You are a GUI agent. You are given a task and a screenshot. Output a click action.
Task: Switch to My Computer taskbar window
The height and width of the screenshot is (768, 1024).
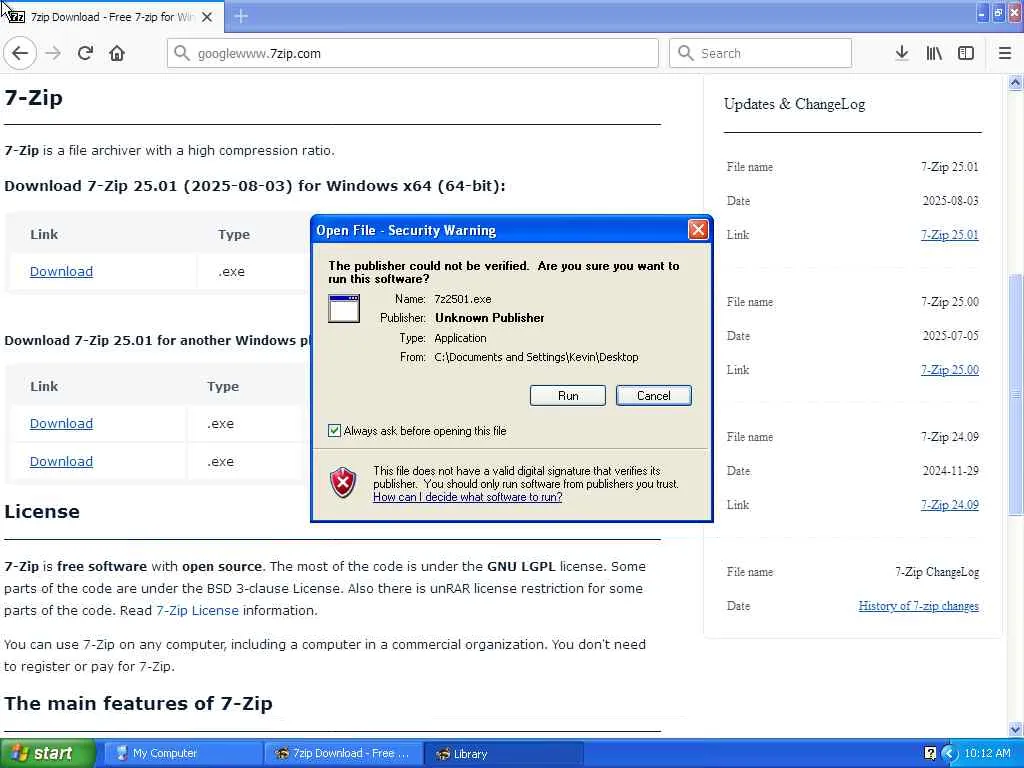point(183,754)
